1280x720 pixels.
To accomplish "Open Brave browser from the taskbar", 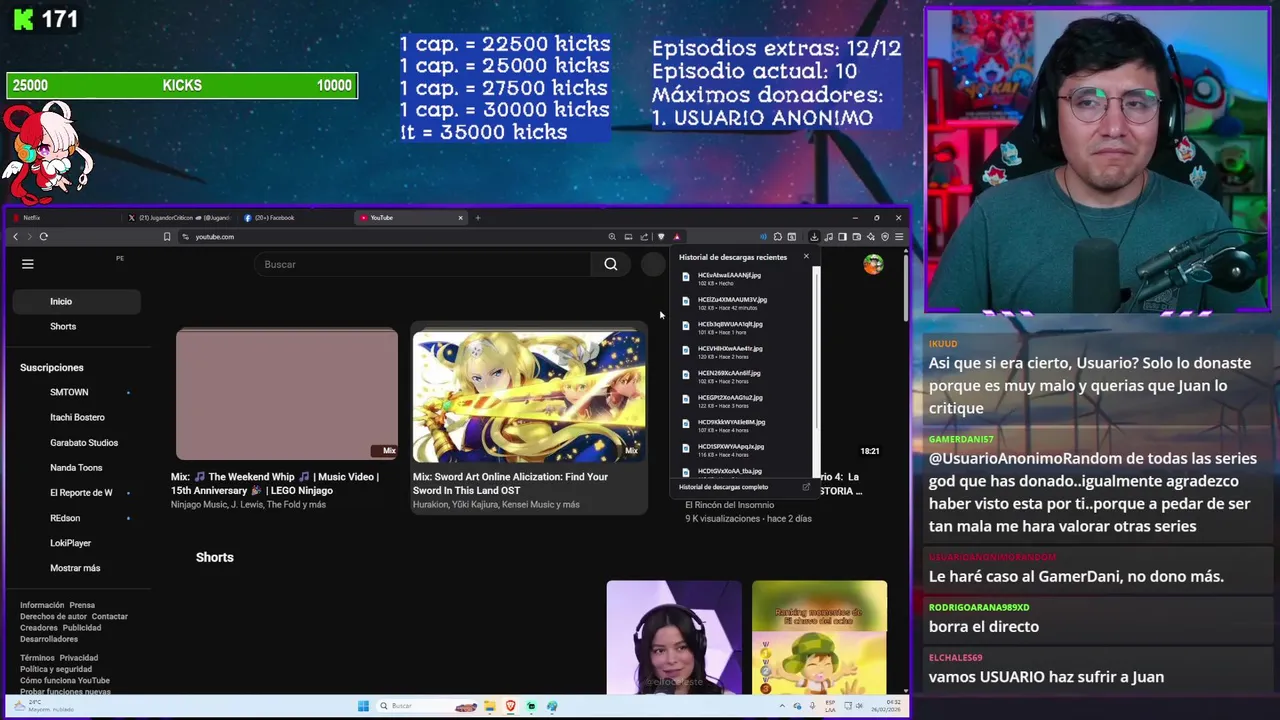I will pyautogui.click(x=511, y=706).
